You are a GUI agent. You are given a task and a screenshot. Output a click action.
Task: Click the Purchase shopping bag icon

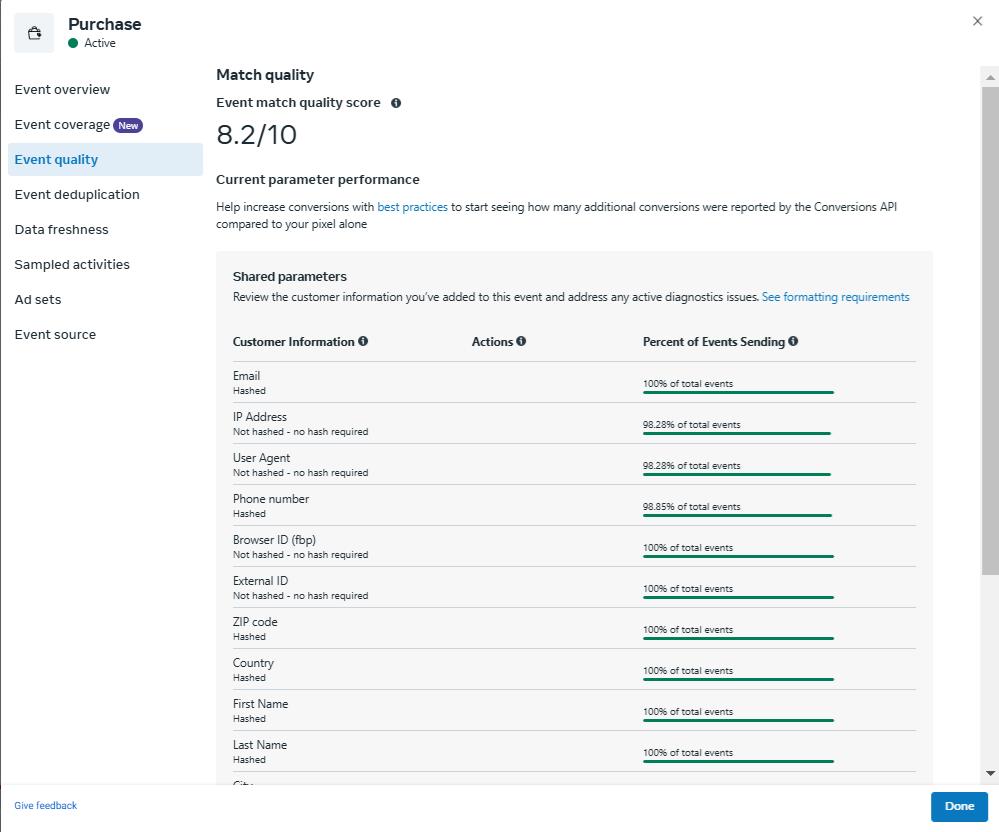pyautogui.click(x=34, y=32)
